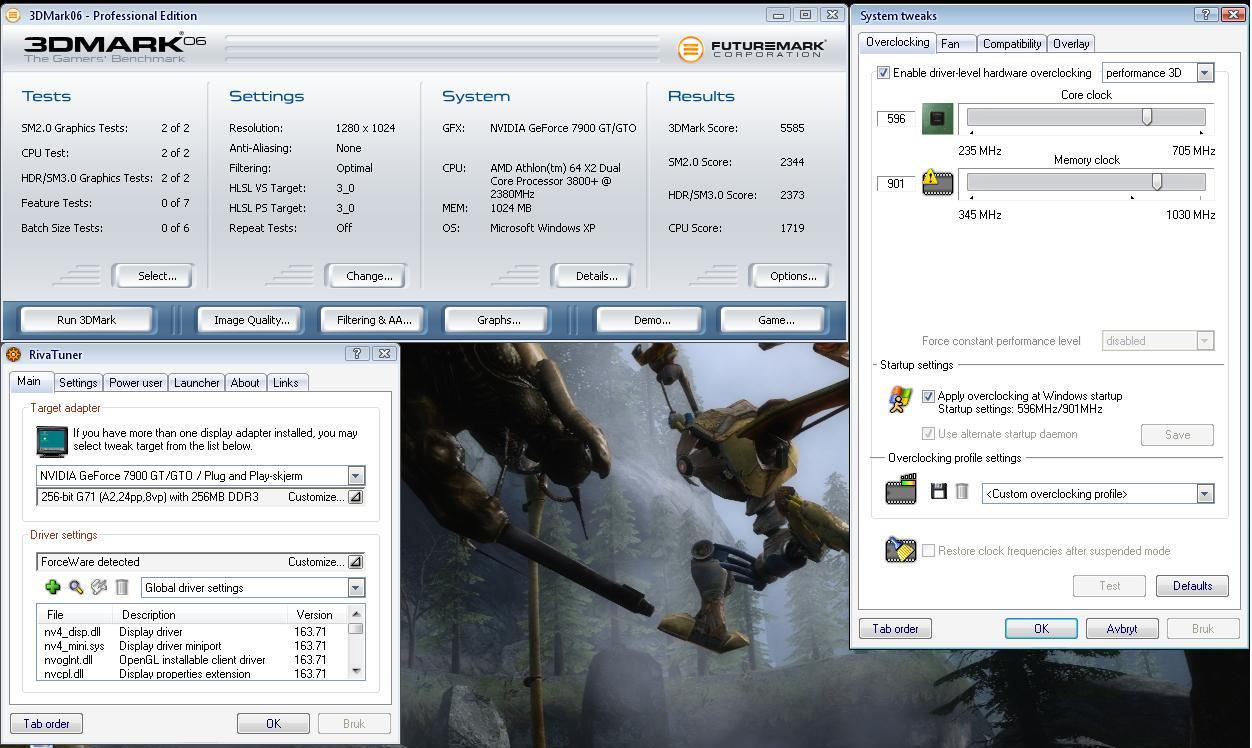
Task: Open RivaTuner Launcher tab
Action: click(x=196, y=383)
